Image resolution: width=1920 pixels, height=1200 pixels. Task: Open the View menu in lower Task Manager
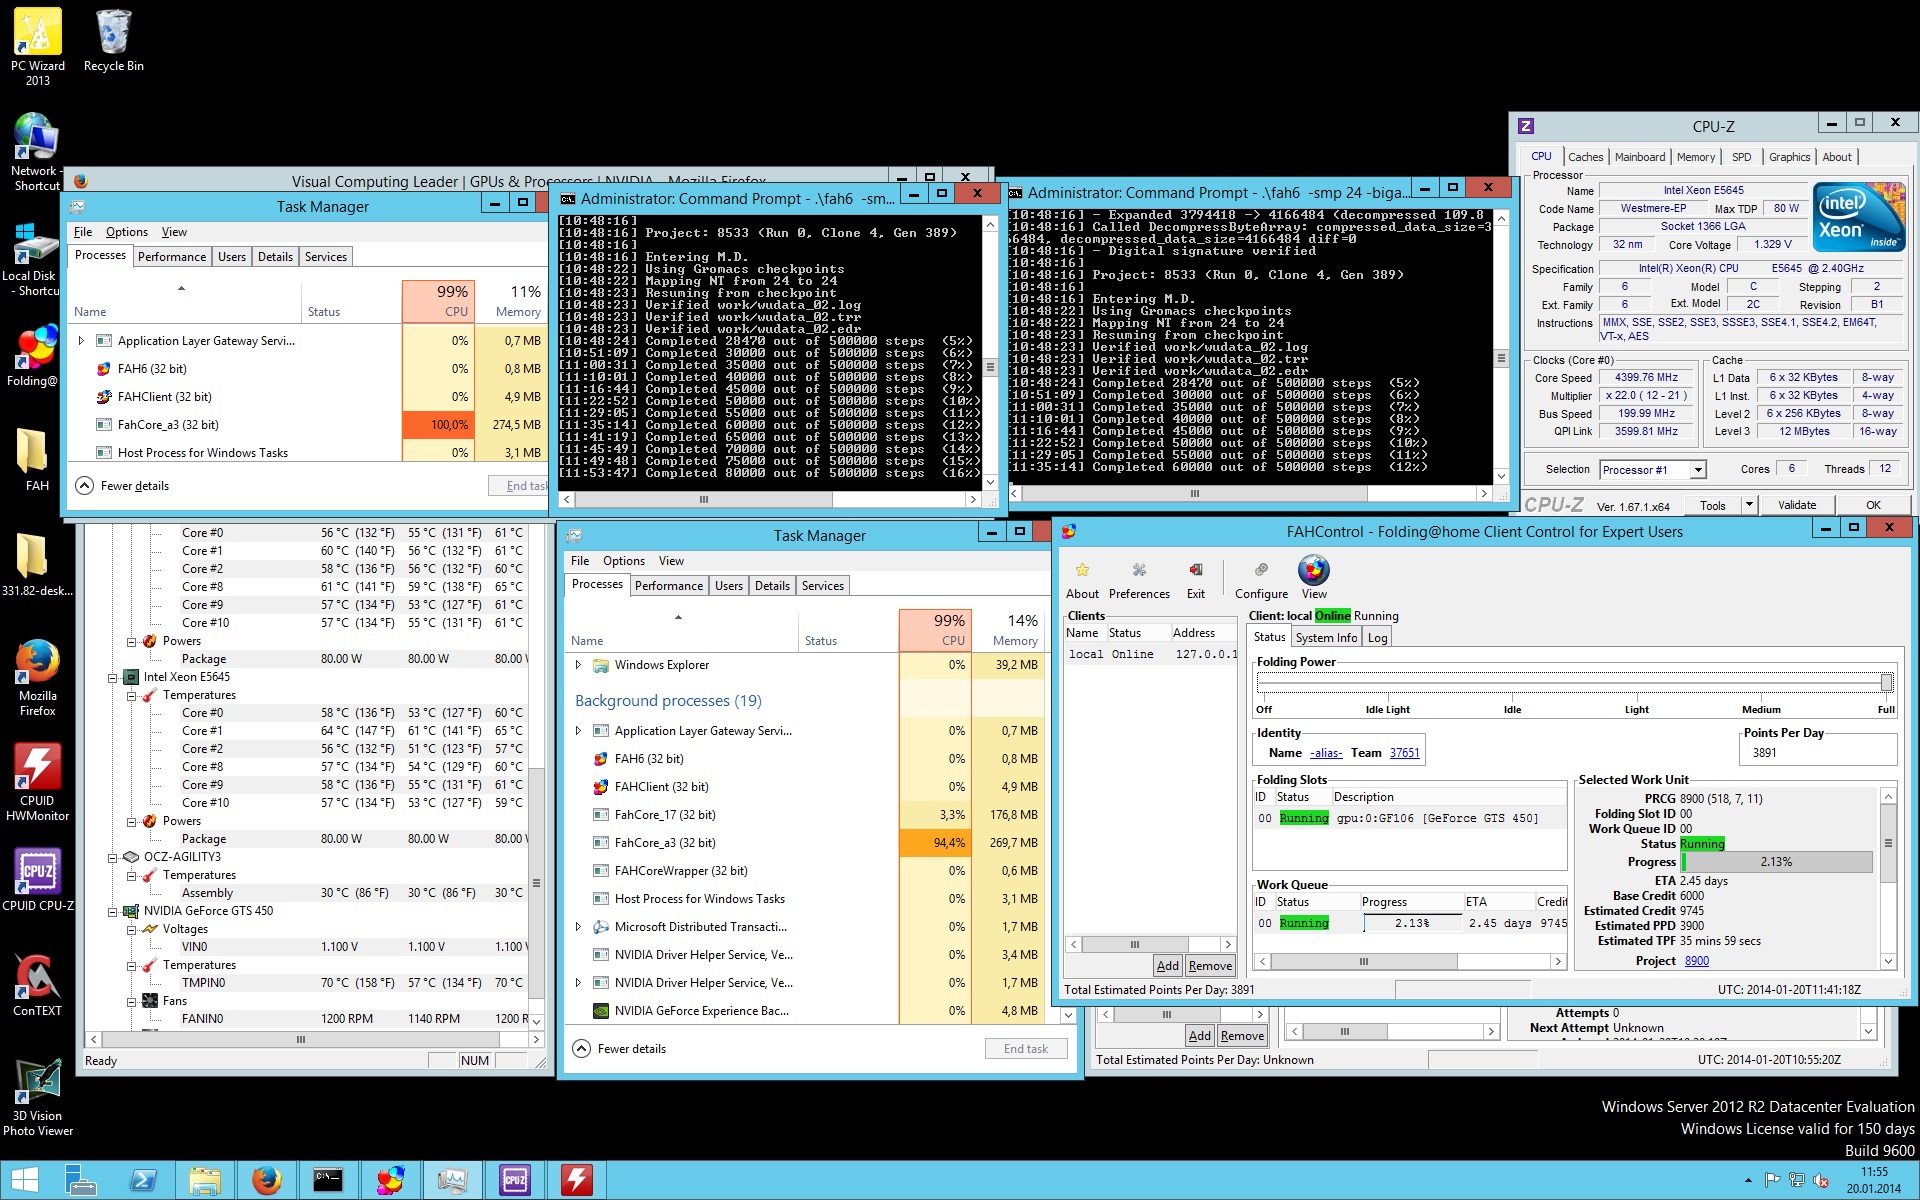(671, 561)
